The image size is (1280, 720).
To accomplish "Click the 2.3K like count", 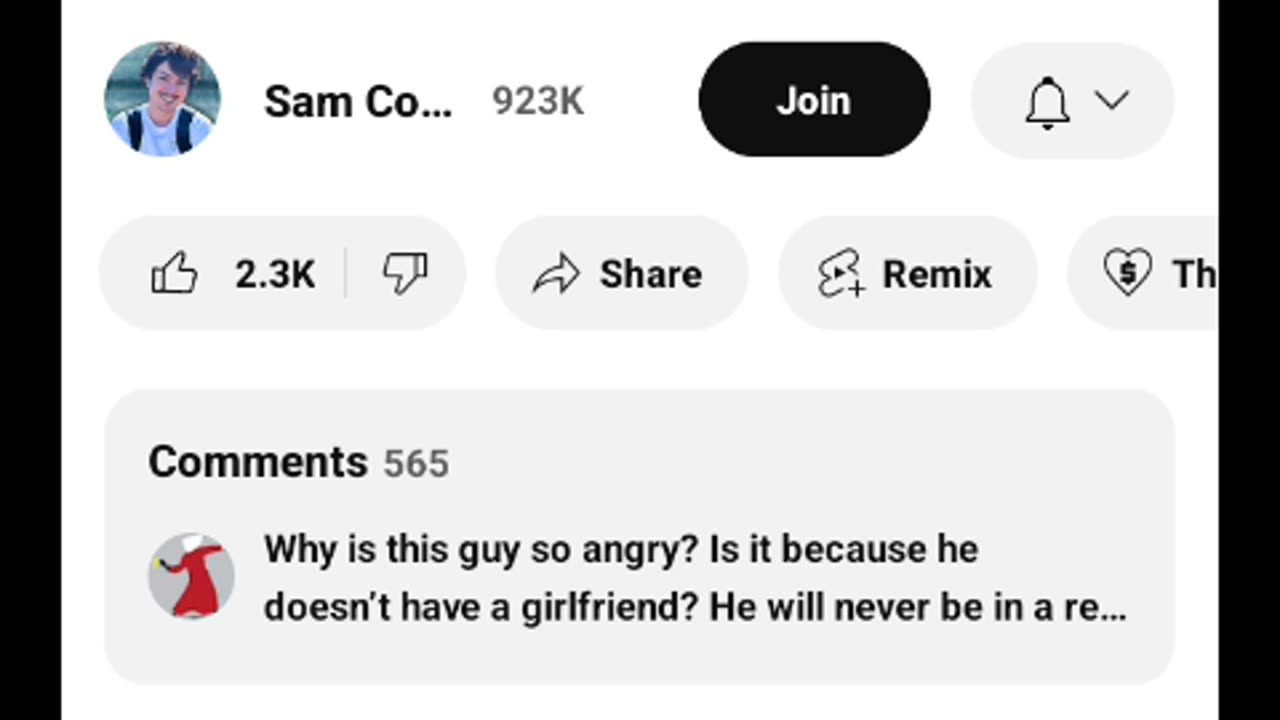I will 275,274.
